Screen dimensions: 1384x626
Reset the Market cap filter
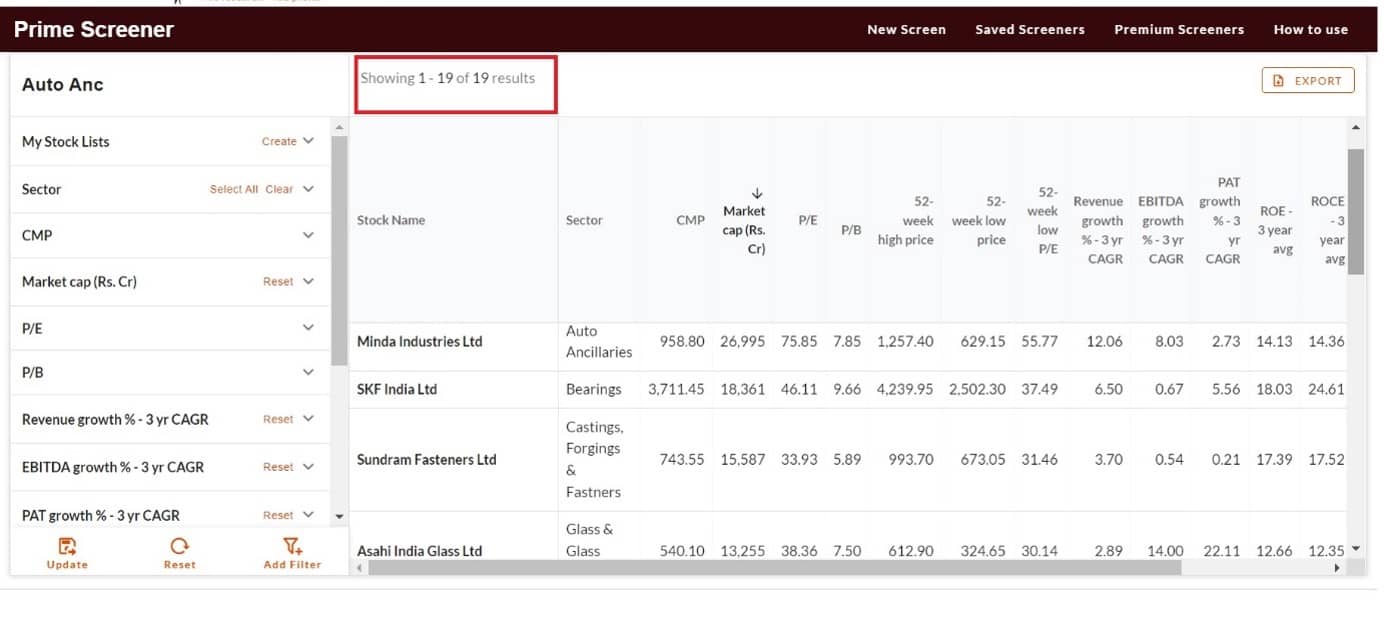(278, 282)
